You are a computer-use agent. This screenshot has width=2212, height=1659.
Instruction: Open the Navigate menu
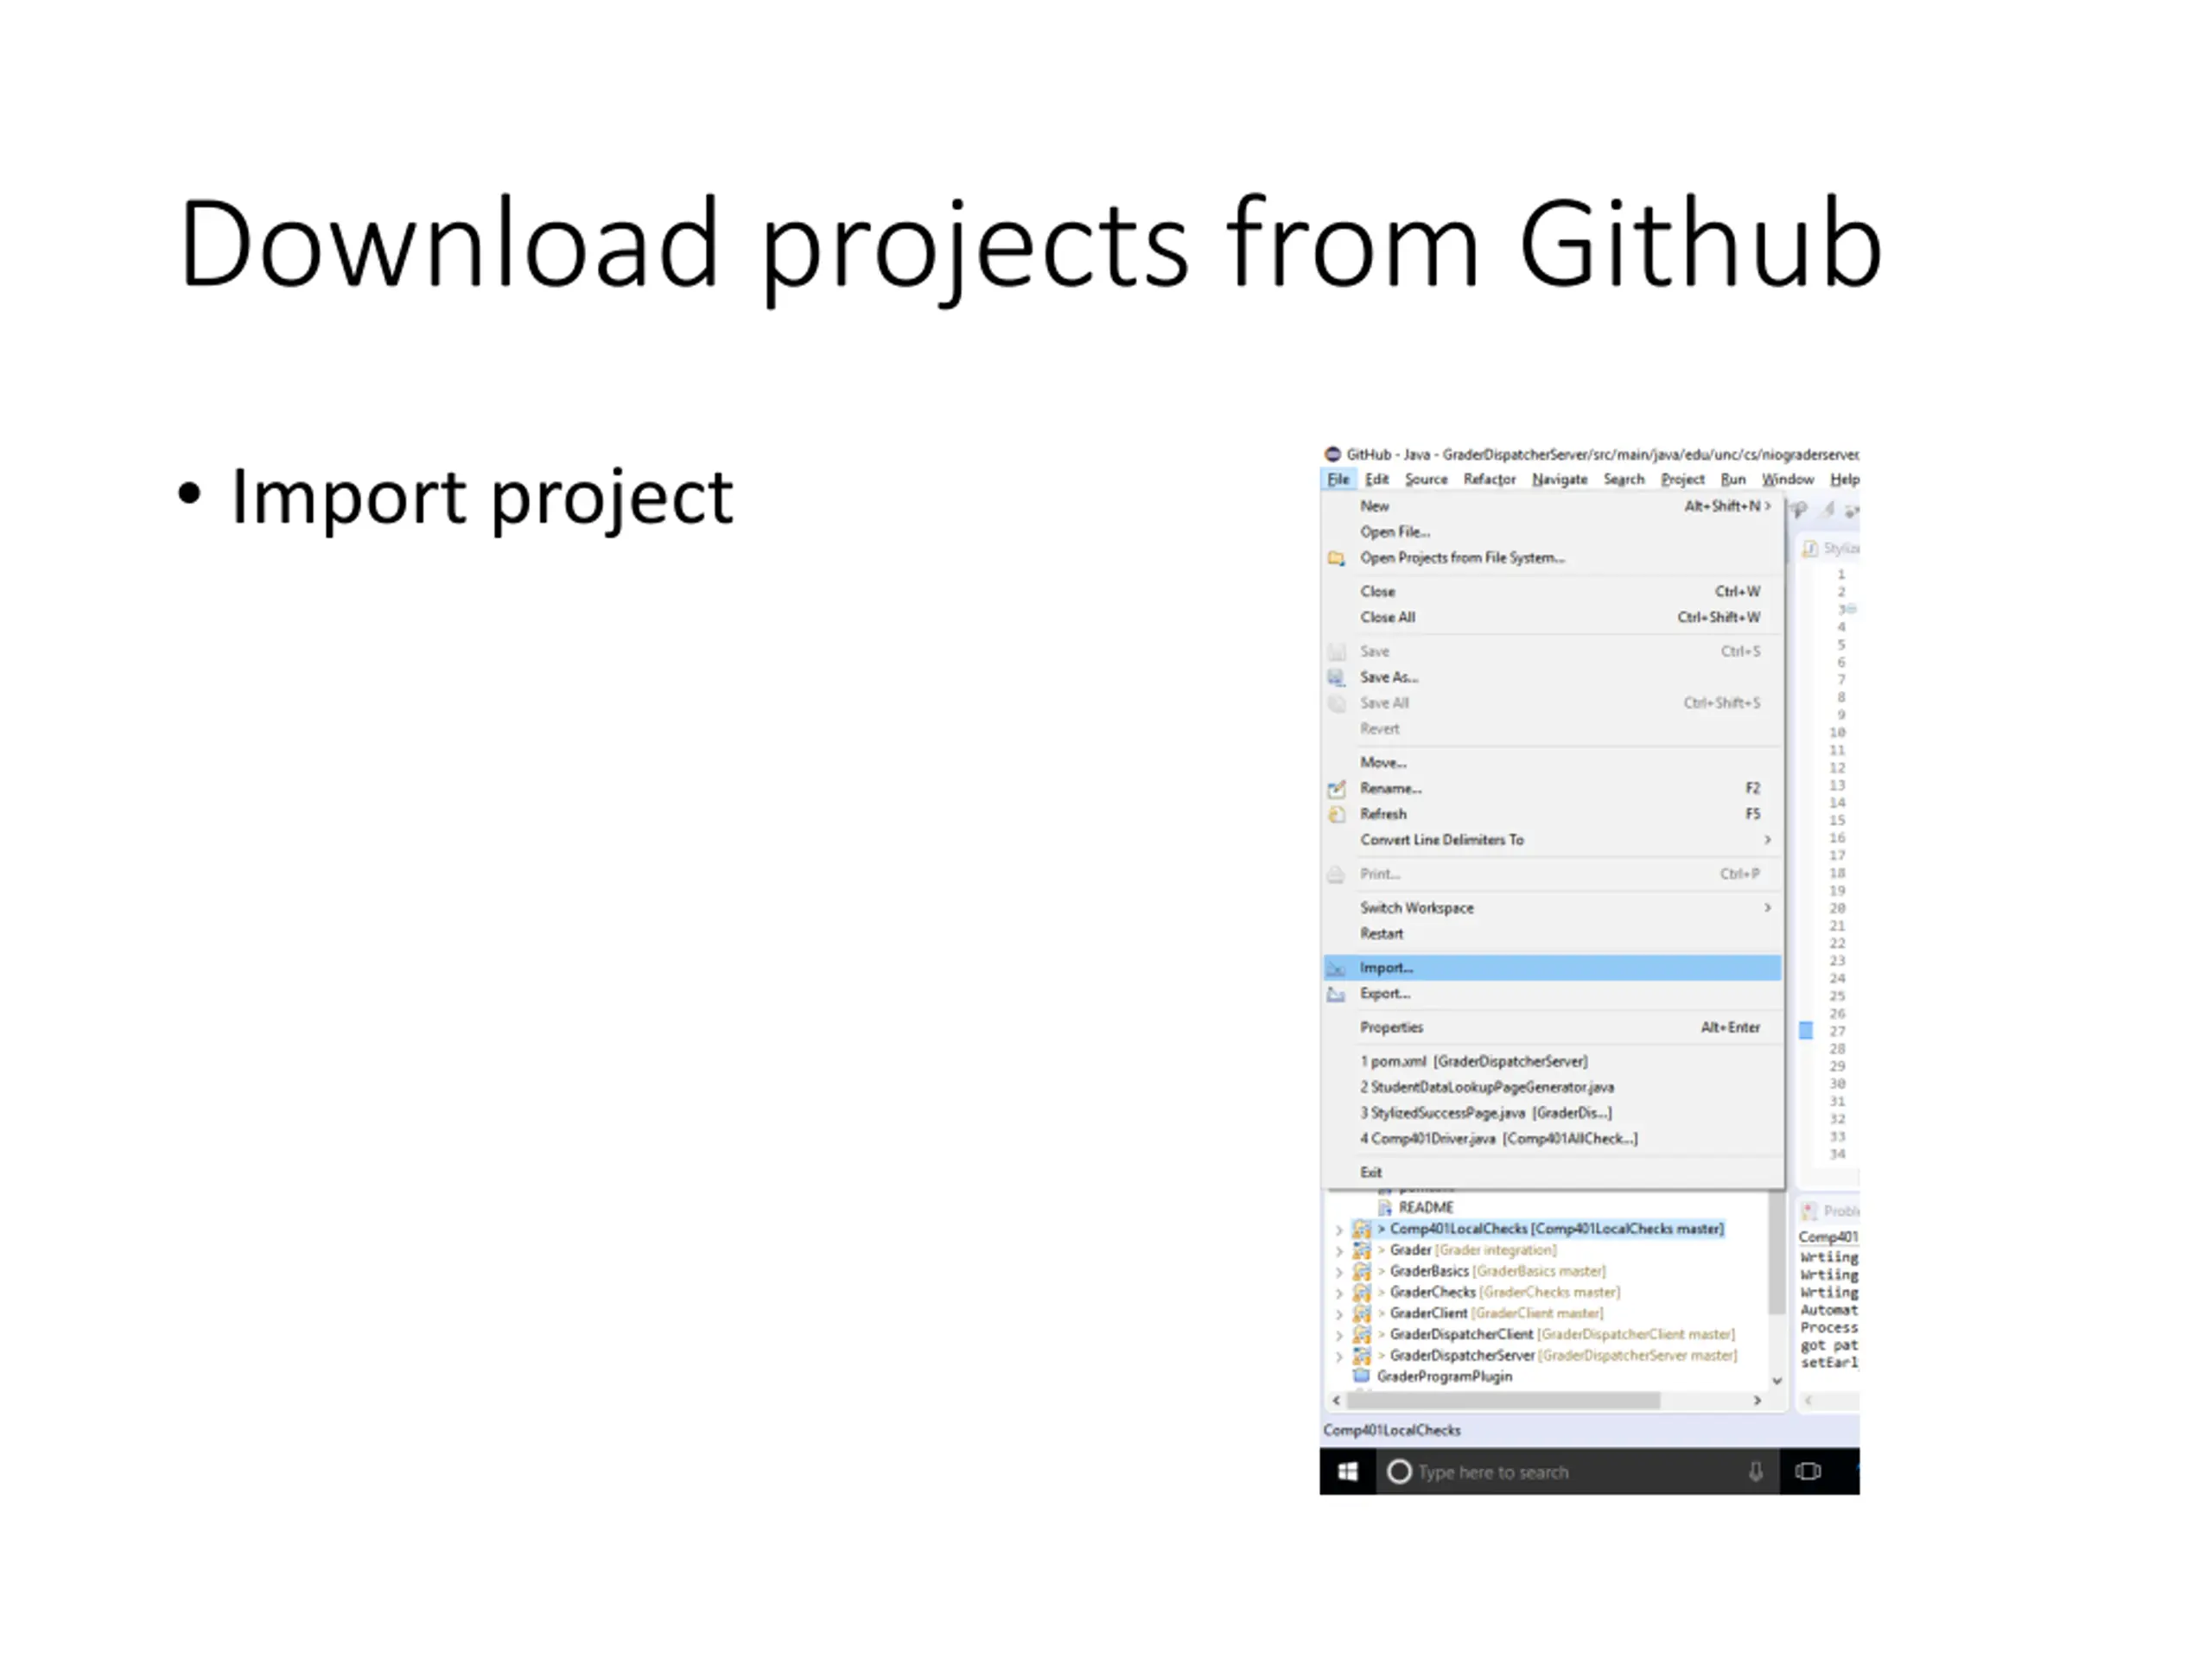1560,479
